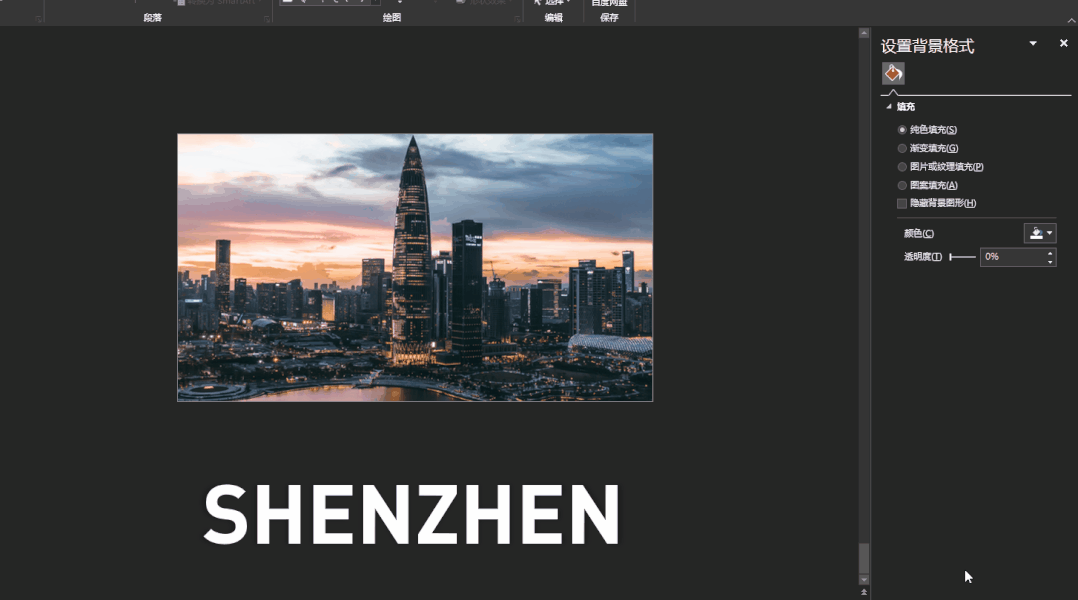Open the 段落 group dialog launcher
This screenshot has height=600, width=1078.
pos(267,19)
